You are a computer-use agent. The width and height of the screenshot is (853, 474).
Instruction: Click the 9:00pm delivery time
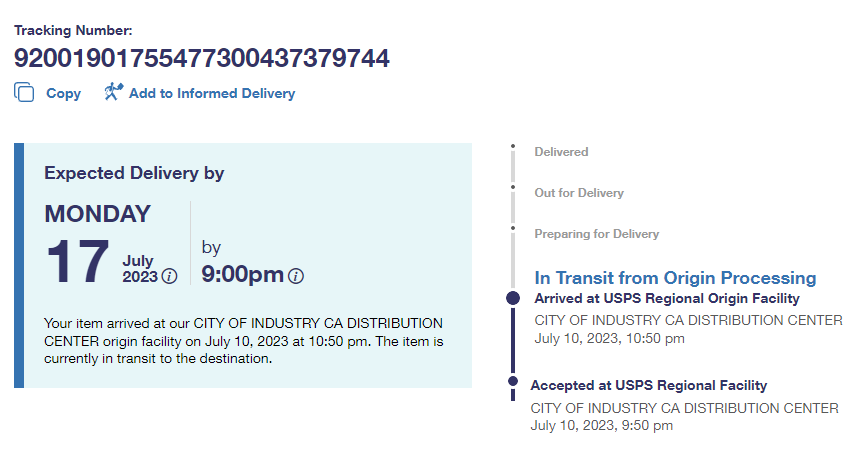pos(242,274)
